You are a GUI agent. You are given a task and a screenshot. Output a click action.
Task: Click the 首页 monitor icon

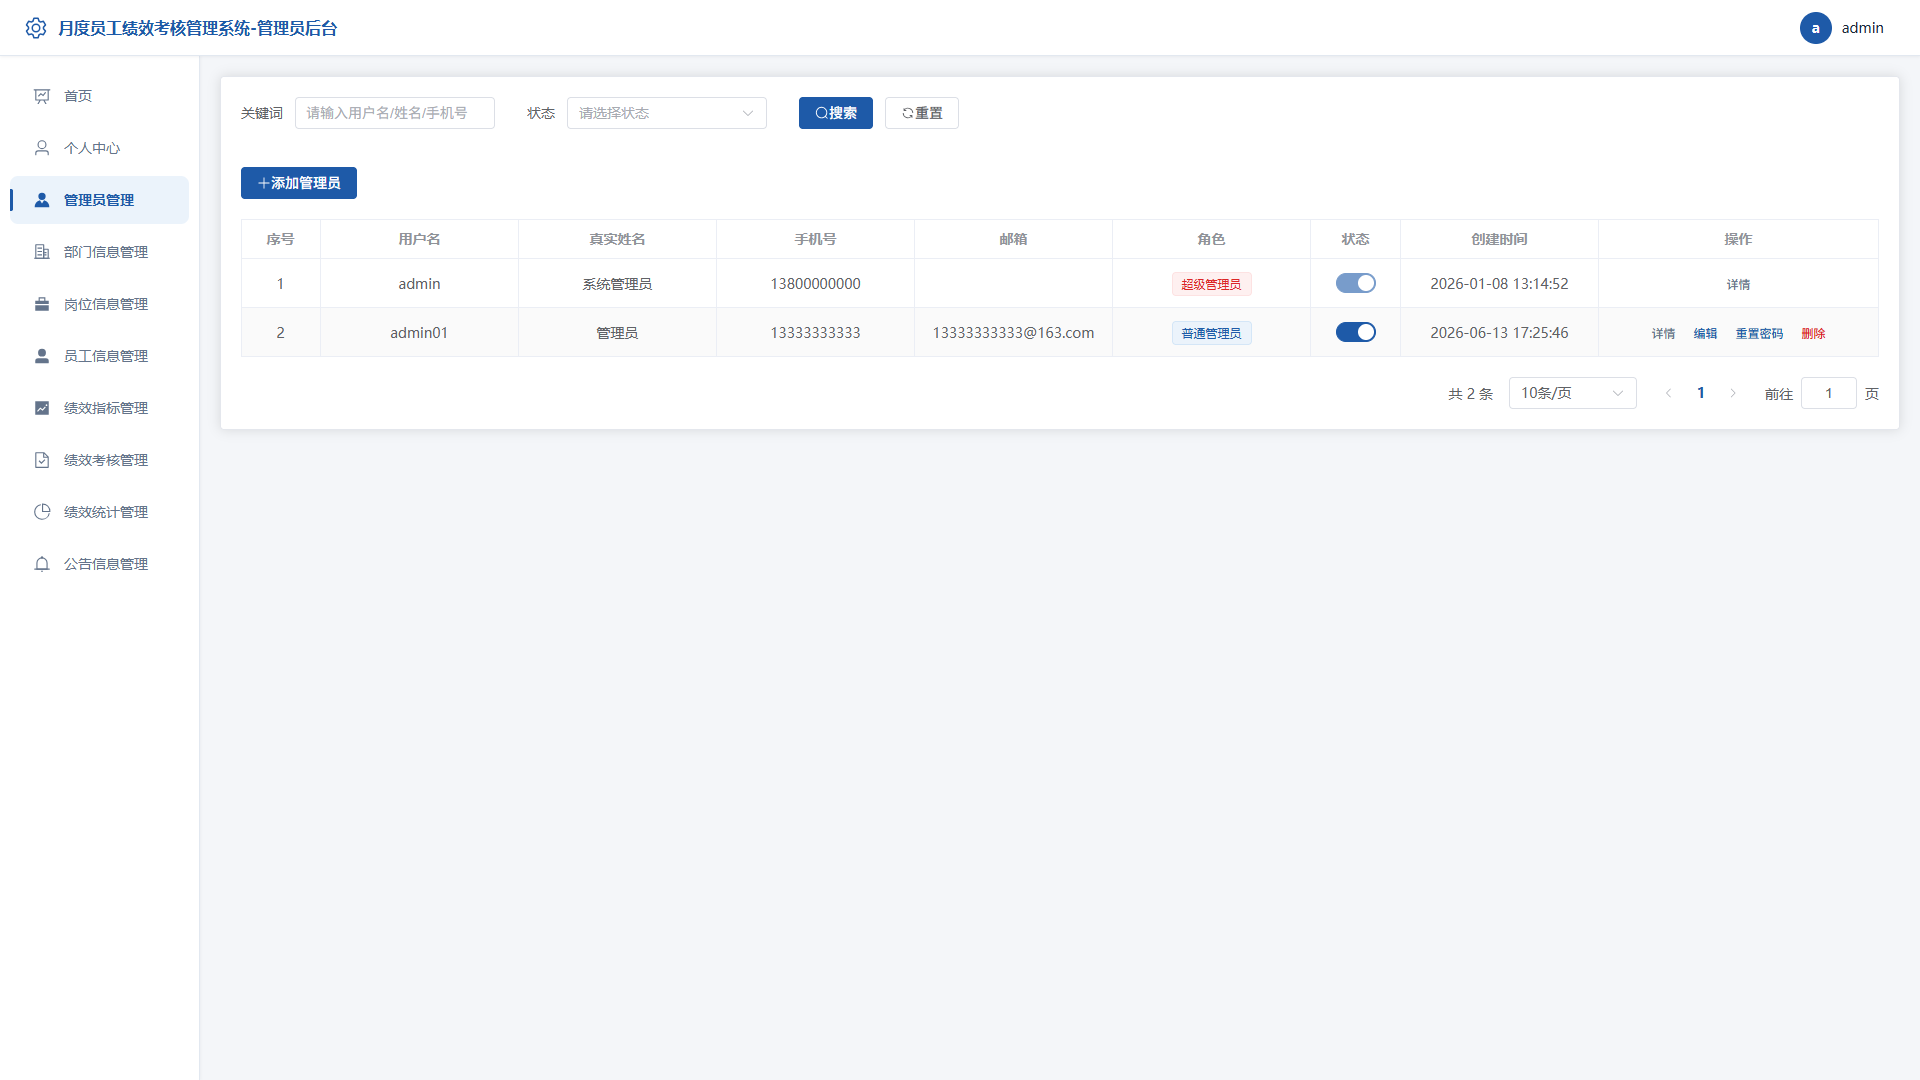[x=42, y=96]
